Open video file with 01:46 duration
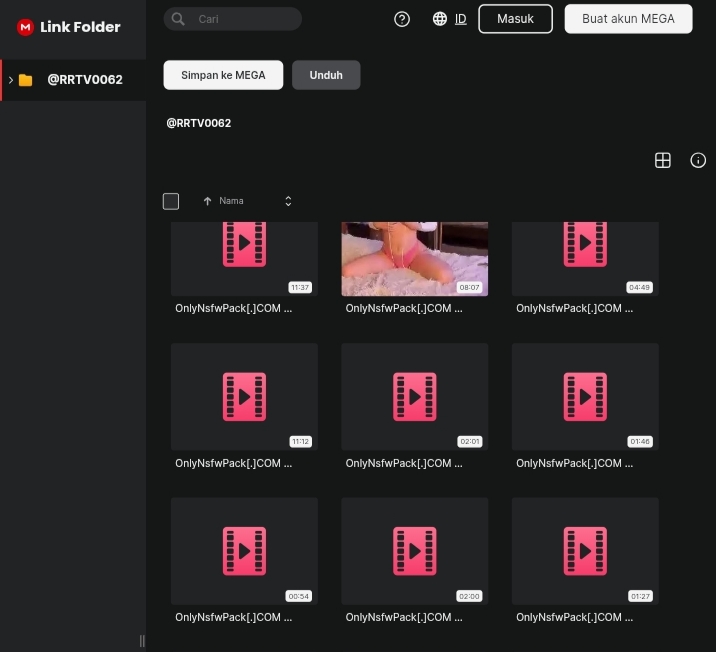The width and height of the screenshot is (716, 652). (585, 397)
